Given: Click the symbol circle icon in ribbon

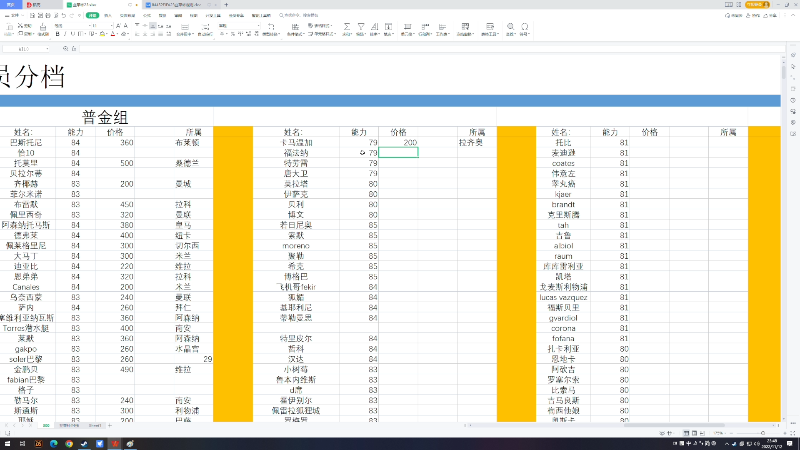Looking at the screenshot, I should coord(524,29).
